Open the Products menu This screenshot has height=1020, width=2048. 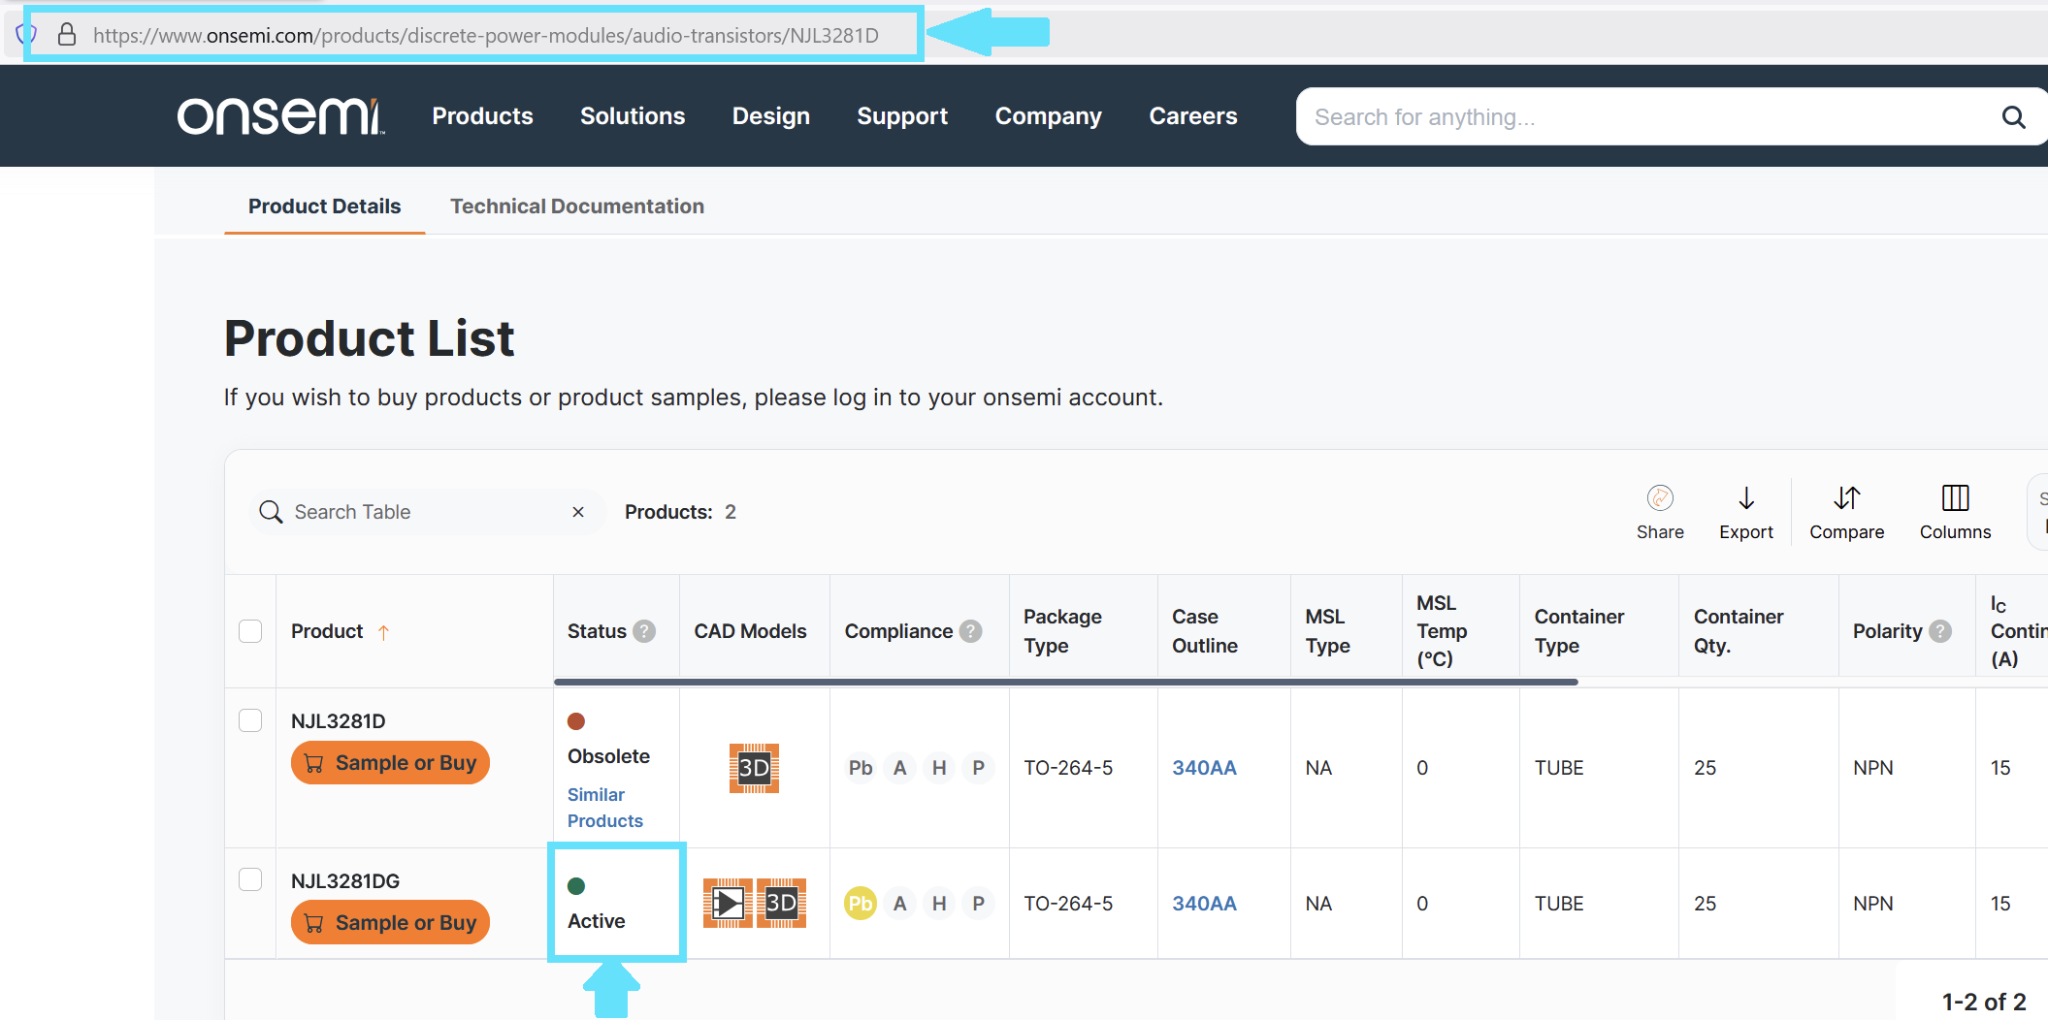coord(482,116)
